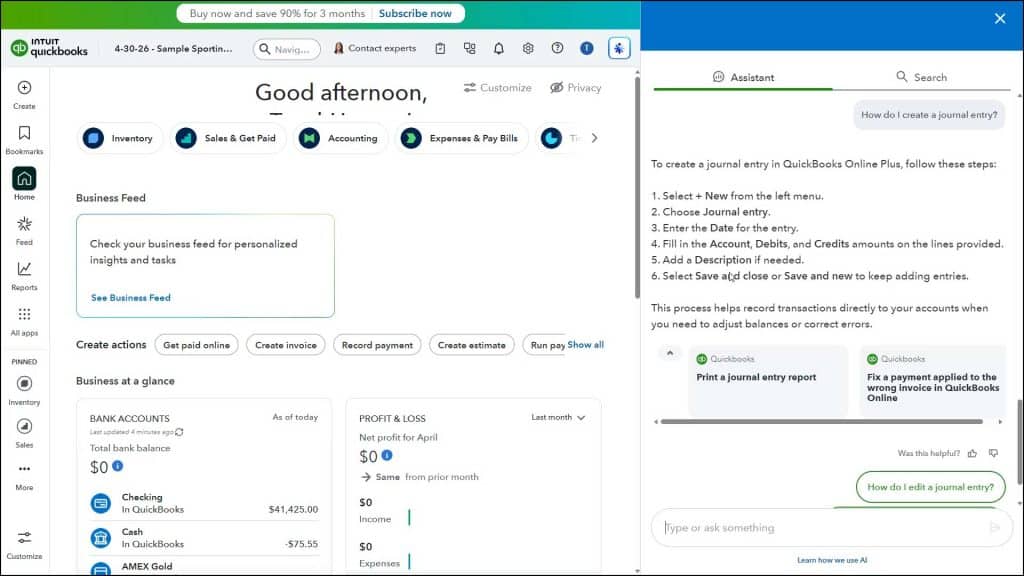Image resolution: width=1024 pixels, height=576 pixels.
Task: Click info icon beside net profit
Action: (x=387, y=455)
